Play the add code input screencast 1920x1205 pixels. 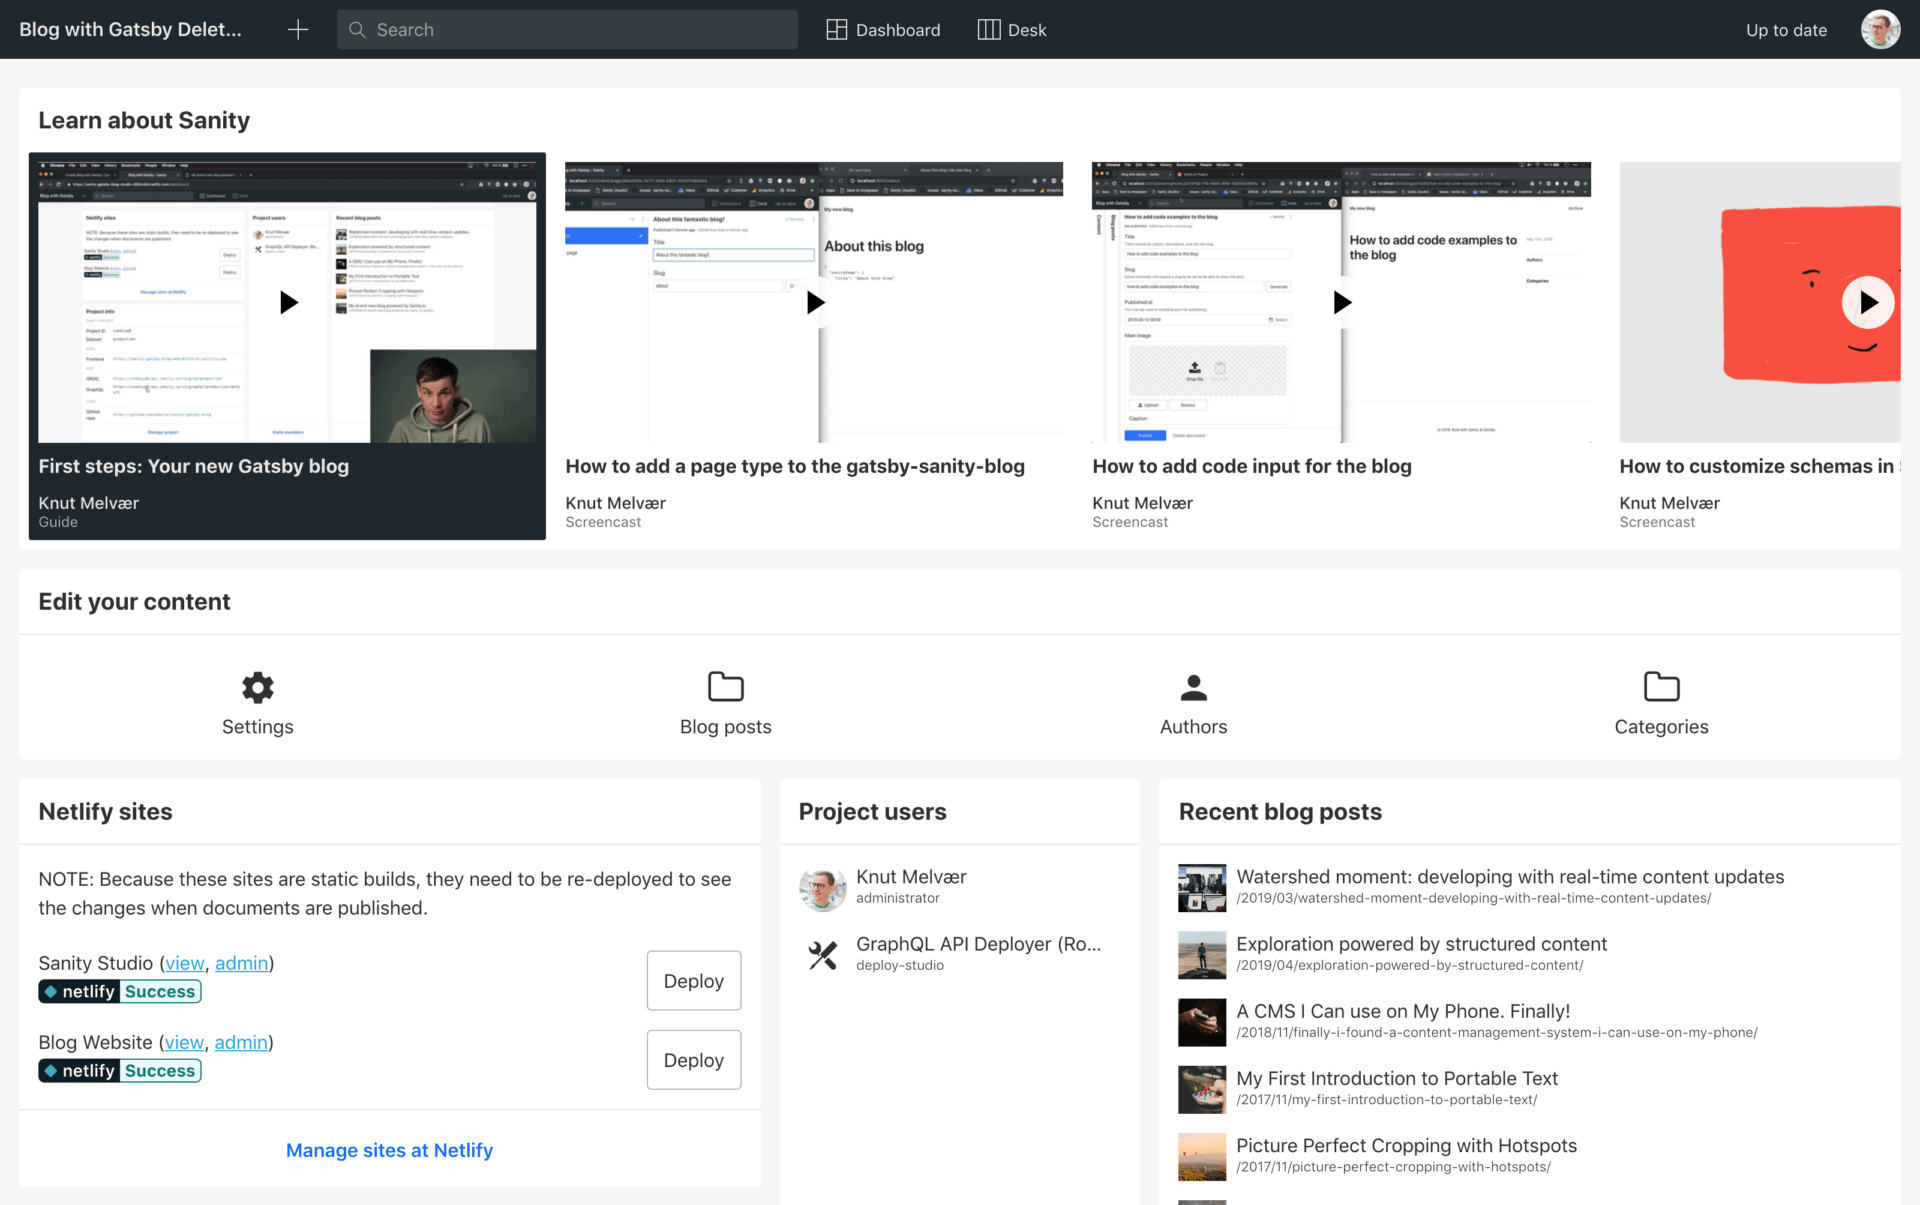pyautogui.click(x=1342, y=302)
